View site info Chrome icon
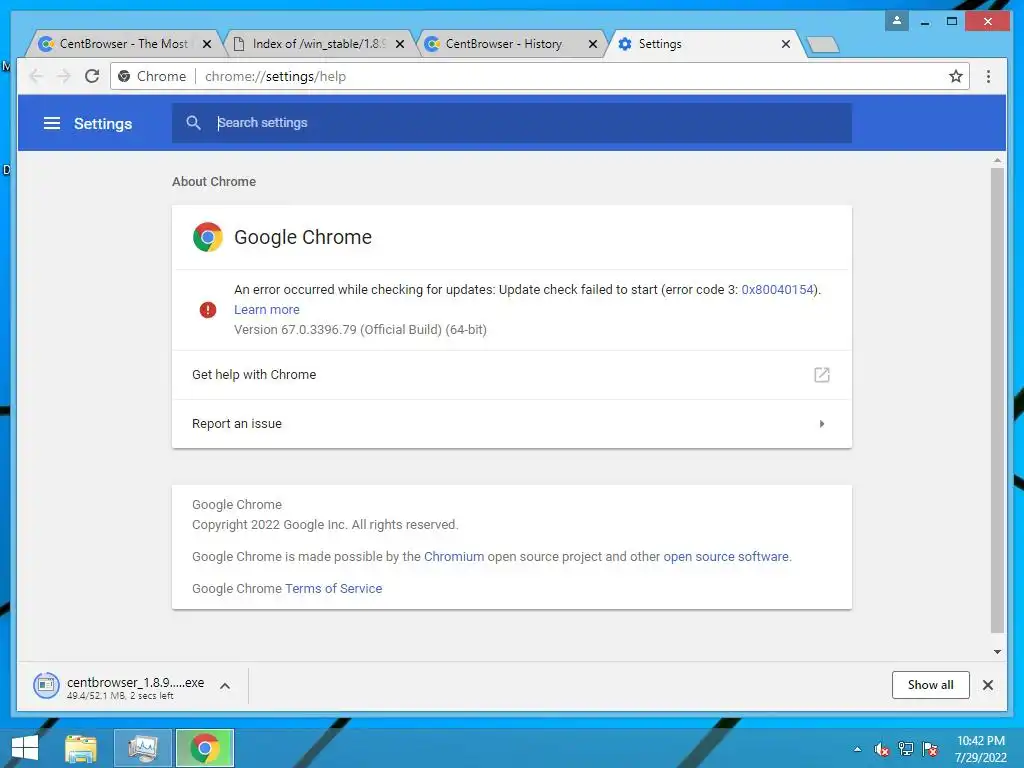The image size is (1024, 768). point(124,76)
